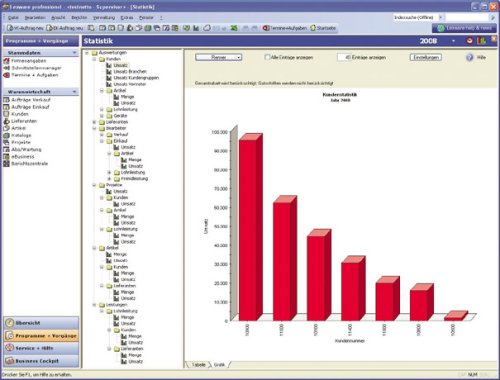Expand the Lieferanten tree folder
The height and width of the screenshot is (380, 500).
[x=94, y=122]
